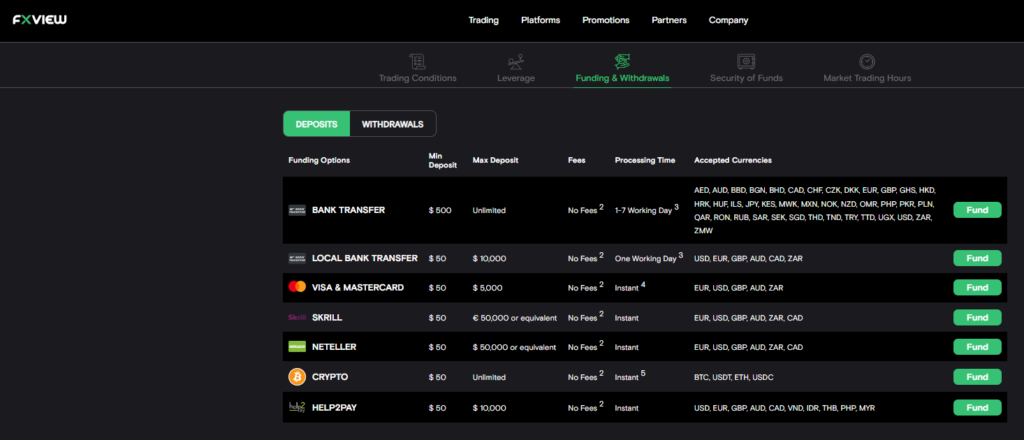Click the Bitcoin crypto icon

pyautogui.click(x=297, y=377)
